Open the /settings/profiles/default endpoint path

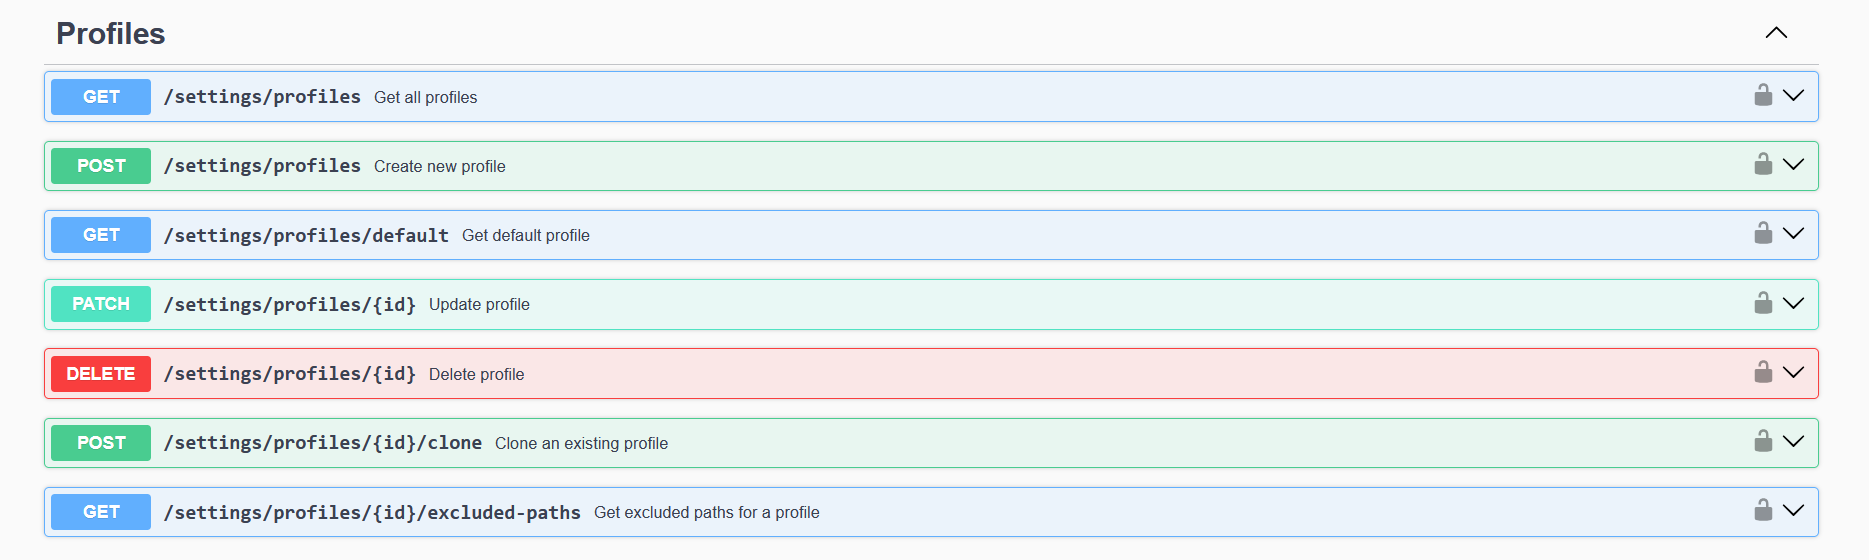[306, 235]
